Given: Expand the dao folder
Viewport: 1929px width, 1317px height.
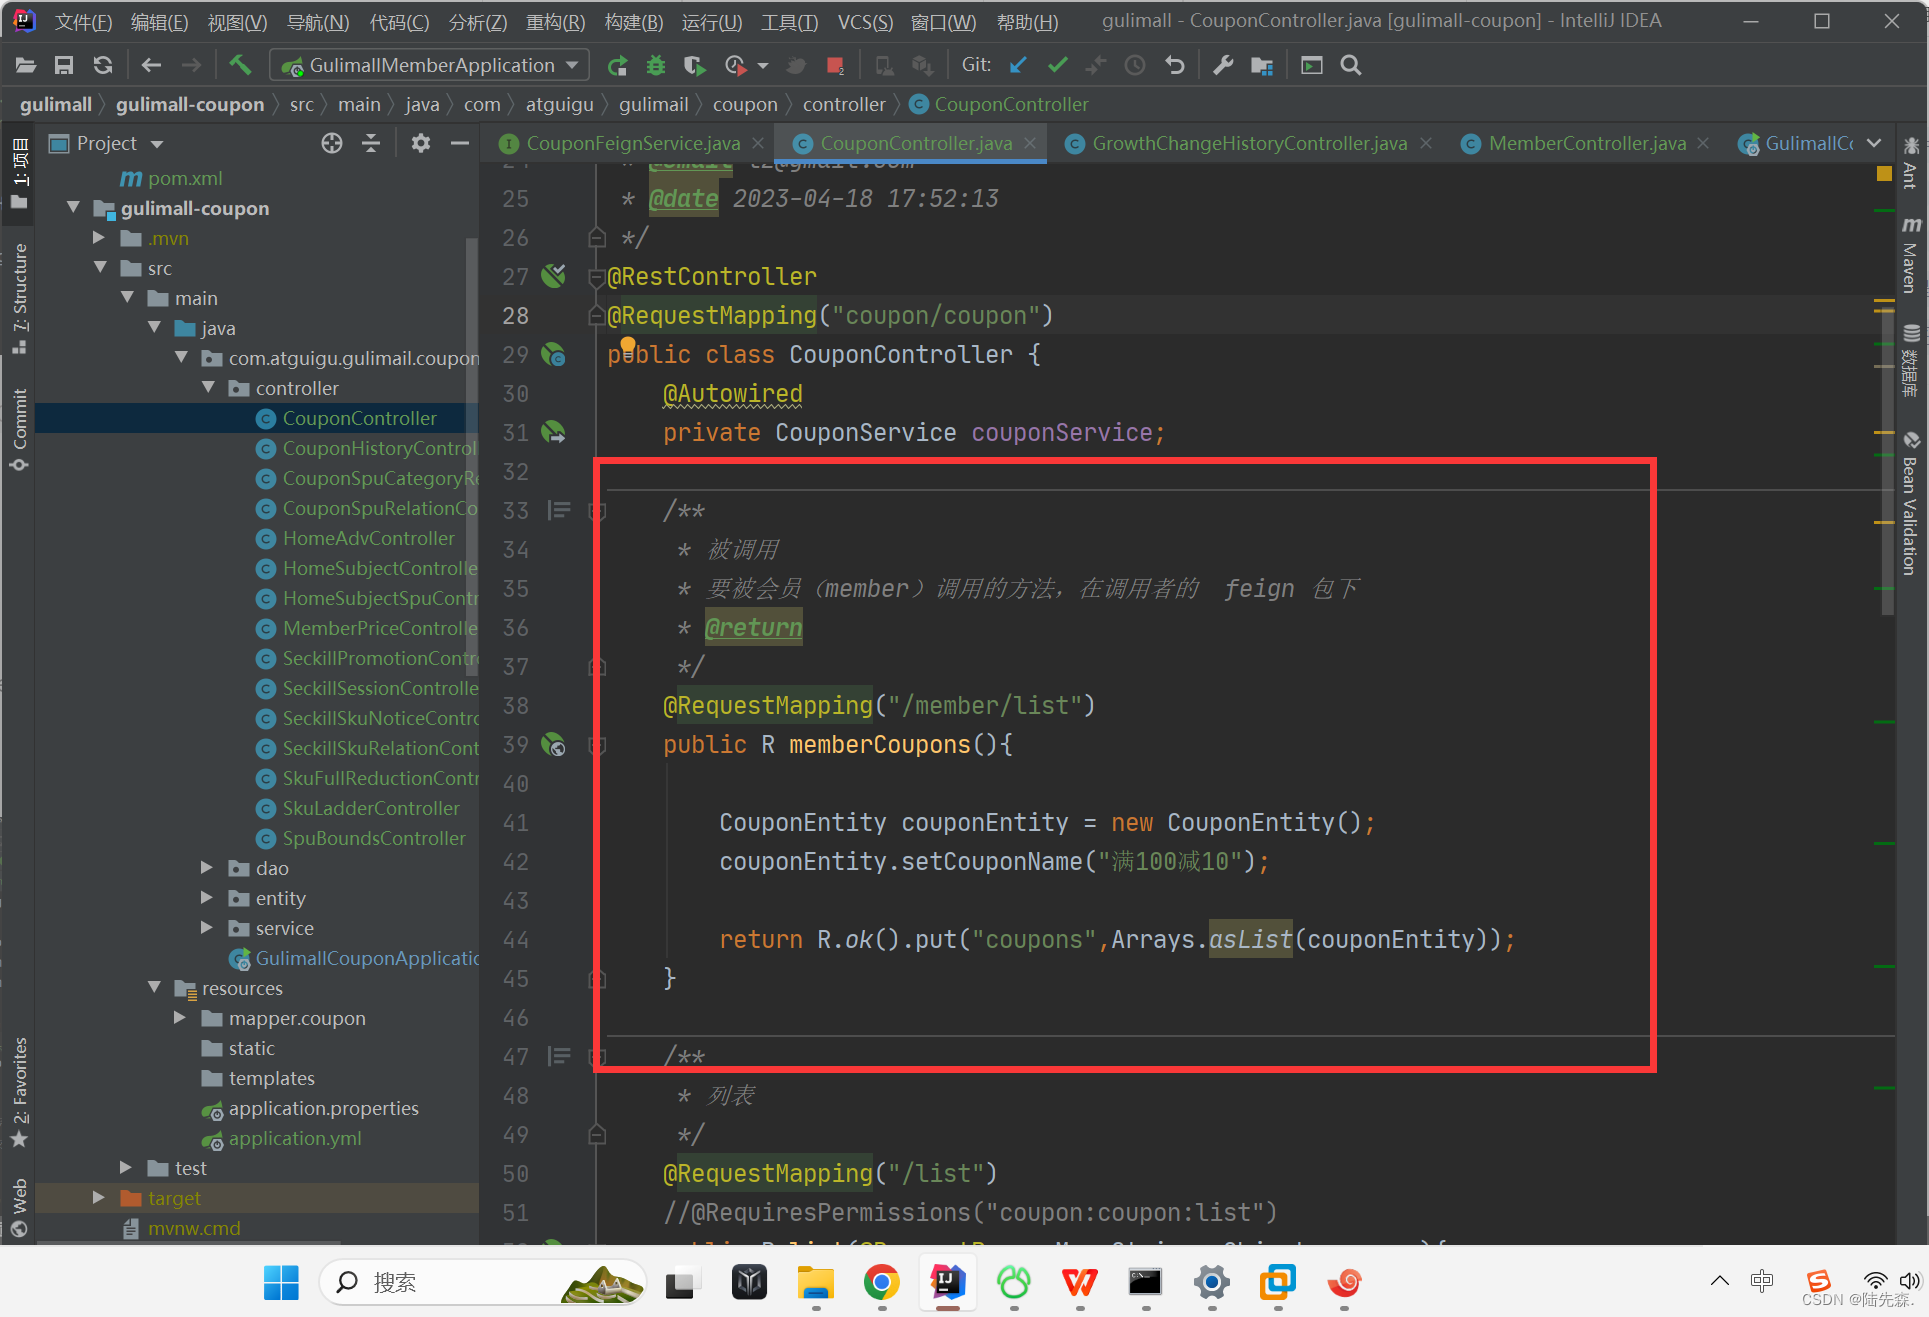Looking at the screenshot, I should click(207, 868).
